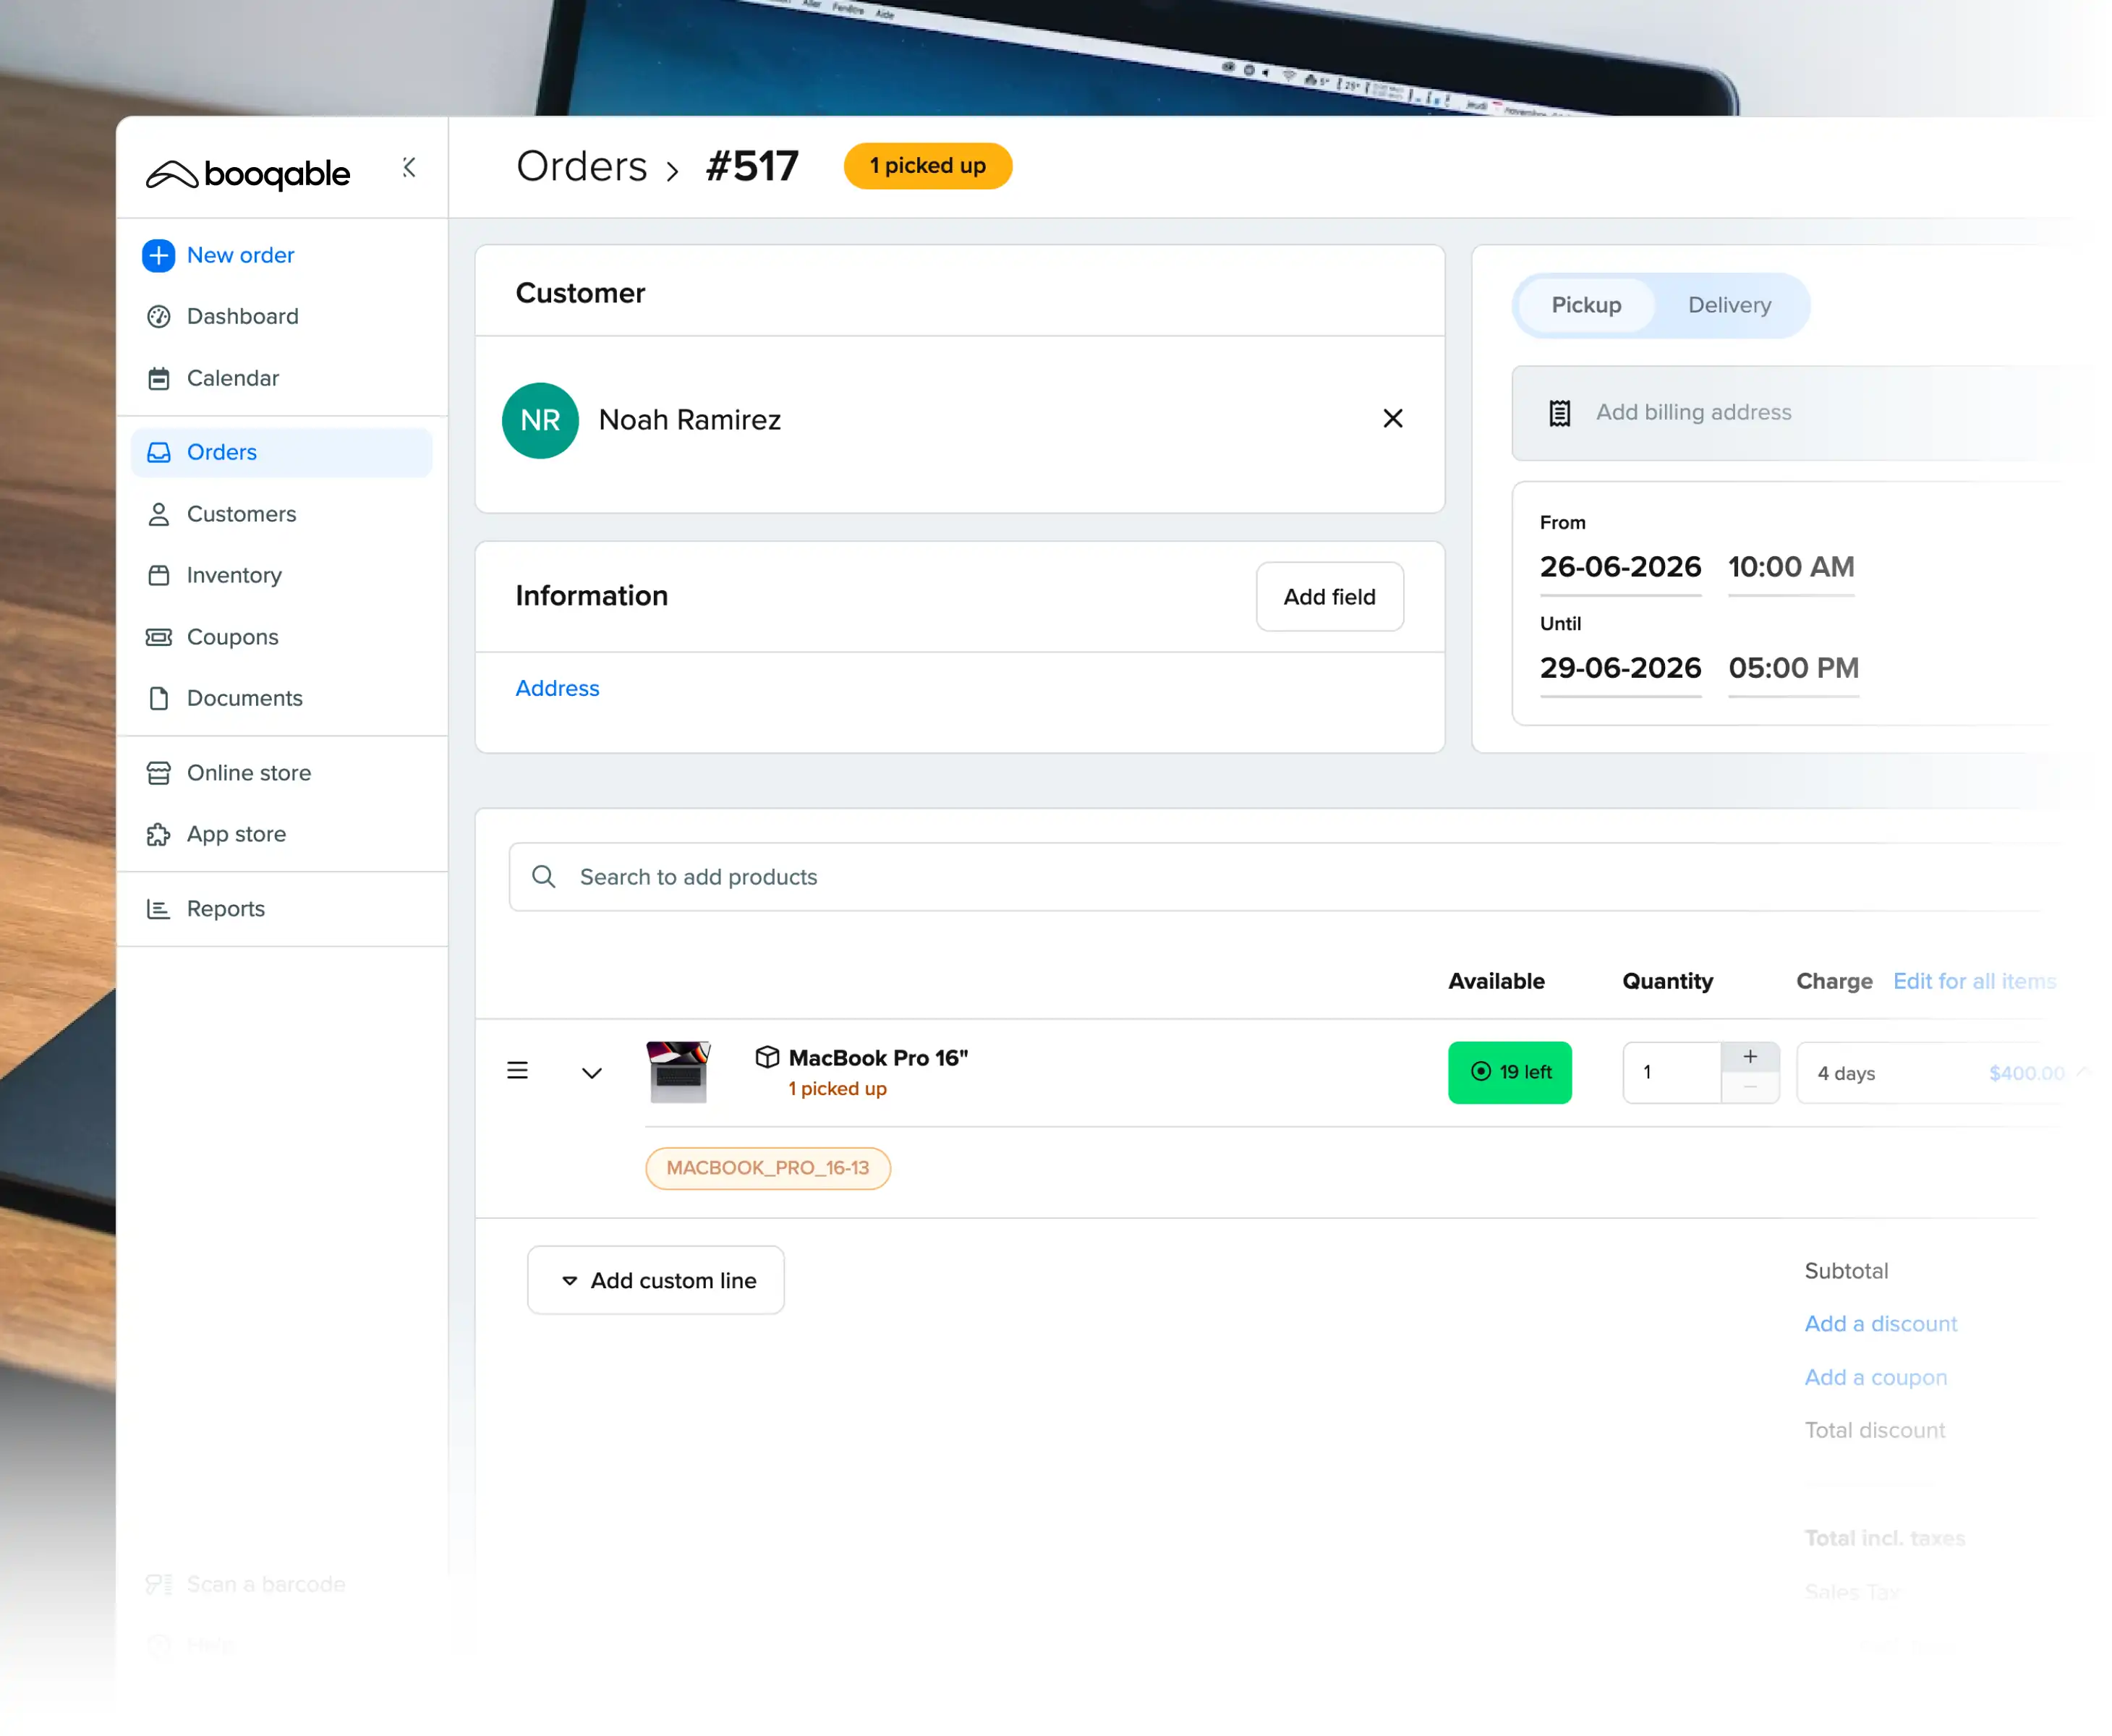Click the customer name Noah Ramirez

point(690,420)
